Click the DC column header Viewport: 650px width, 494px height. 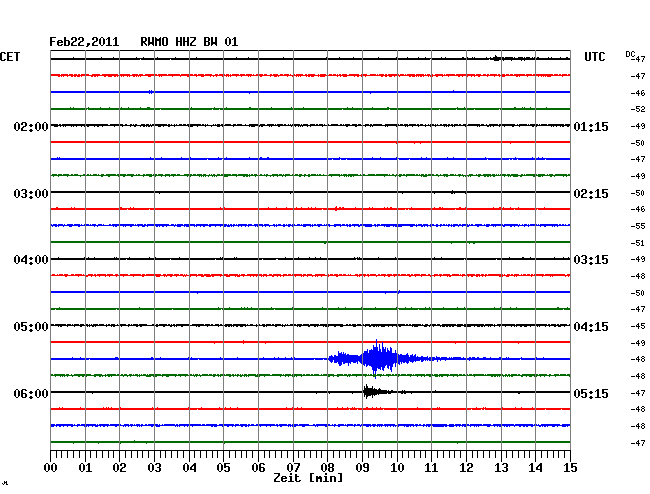point(630,54)
